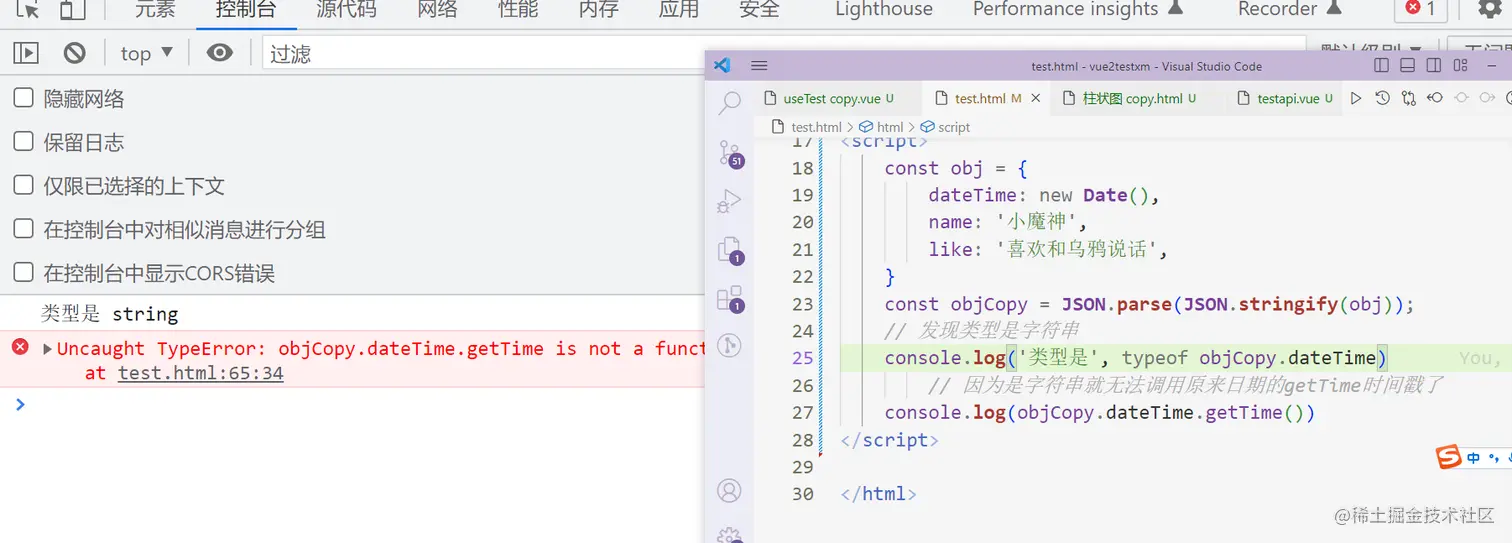The height and width of the screenshot is (543, 1512).
Task: Open Source Control view with 51 badge
Action: [730, 154]
